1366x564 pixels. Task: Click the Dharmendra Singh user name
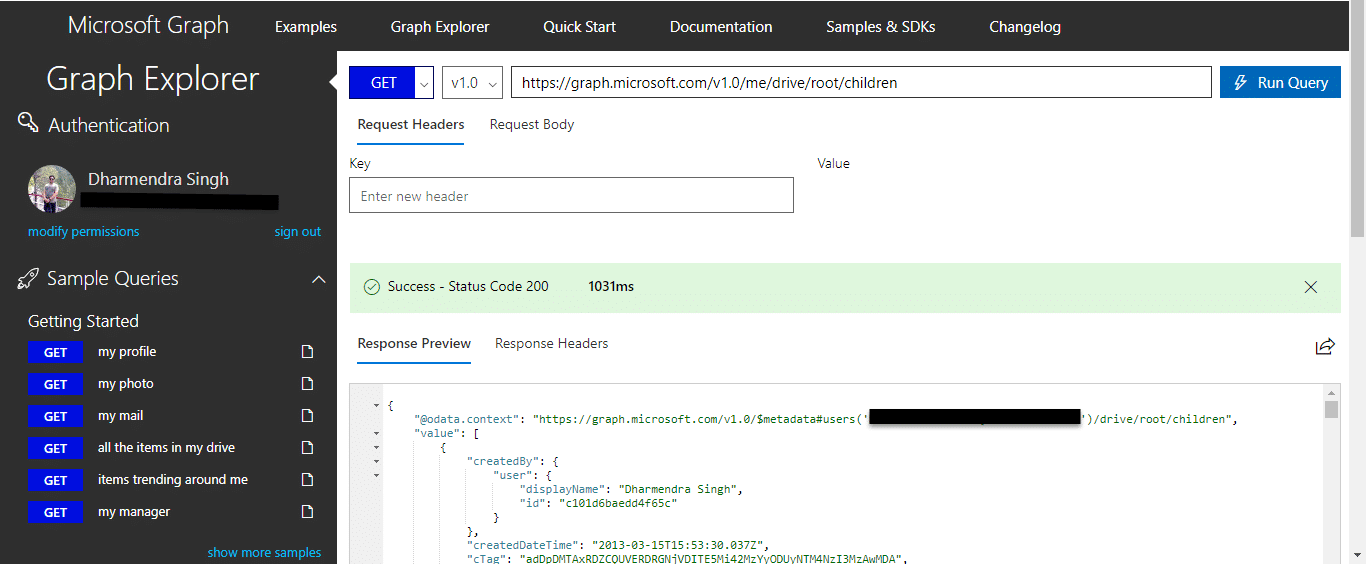tap(158, 180)
